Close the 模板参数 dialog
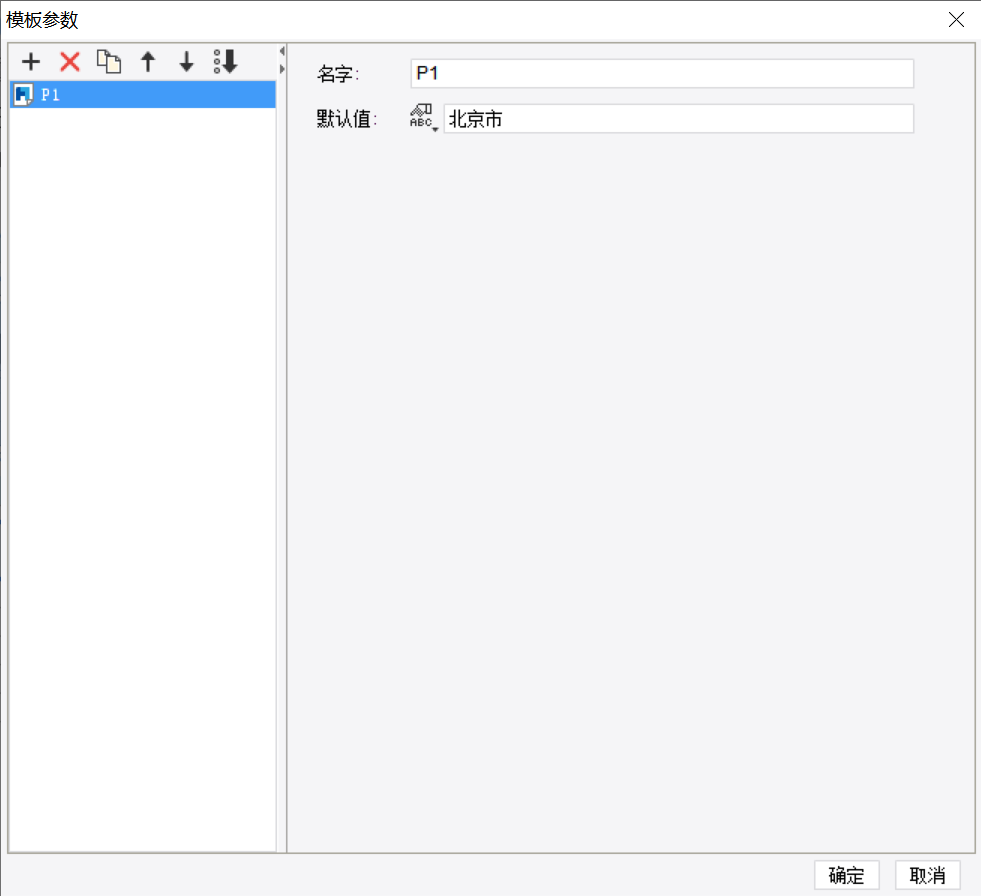This screenshot has height=896, width=981. (956, 19)
